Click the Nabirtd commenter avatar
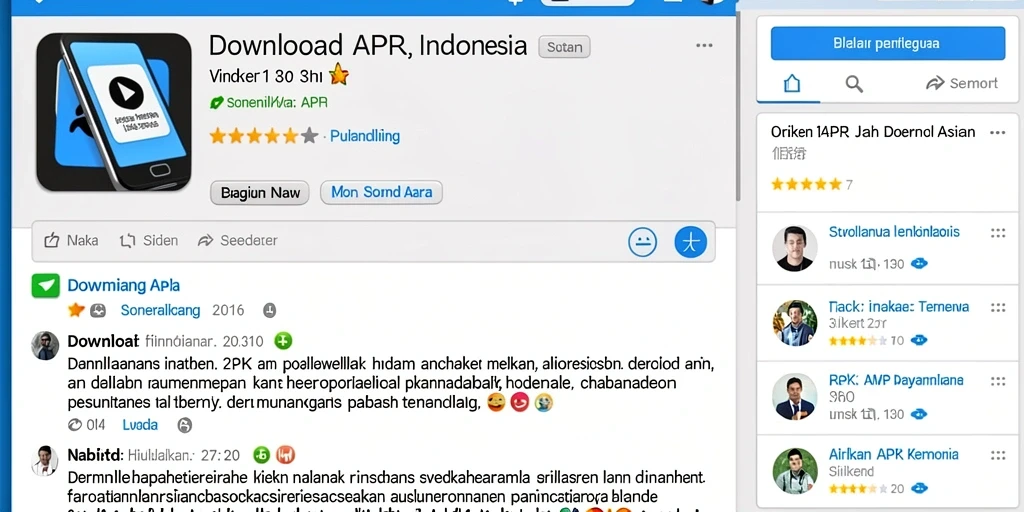1024x512 pixels. [45, 460]
